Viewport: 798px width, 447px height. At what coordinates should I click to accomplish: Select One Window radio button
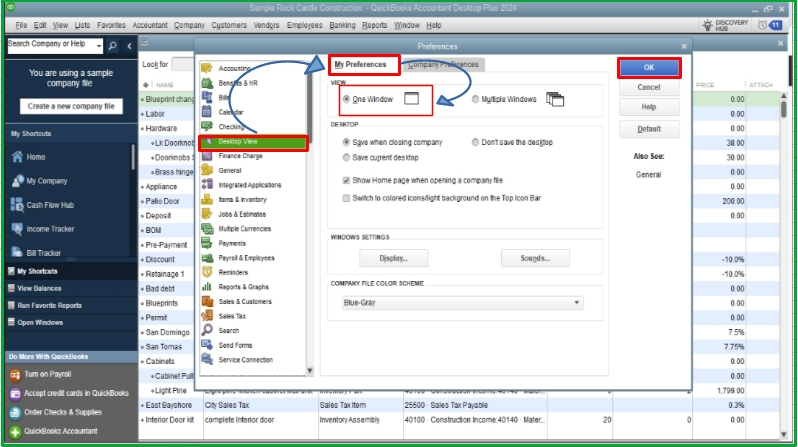click(x=347, y=99)
